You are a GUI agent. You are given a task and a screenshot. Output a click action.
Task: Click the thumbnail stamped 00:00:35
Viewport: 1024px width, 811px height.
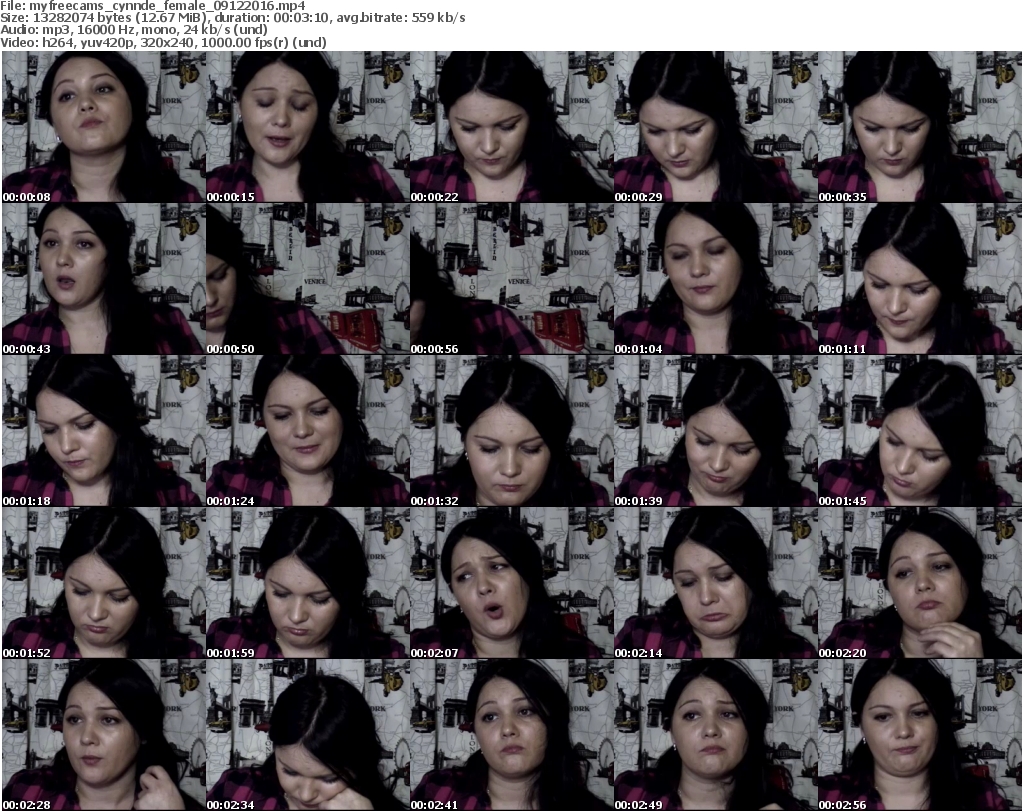click(919, 127)
